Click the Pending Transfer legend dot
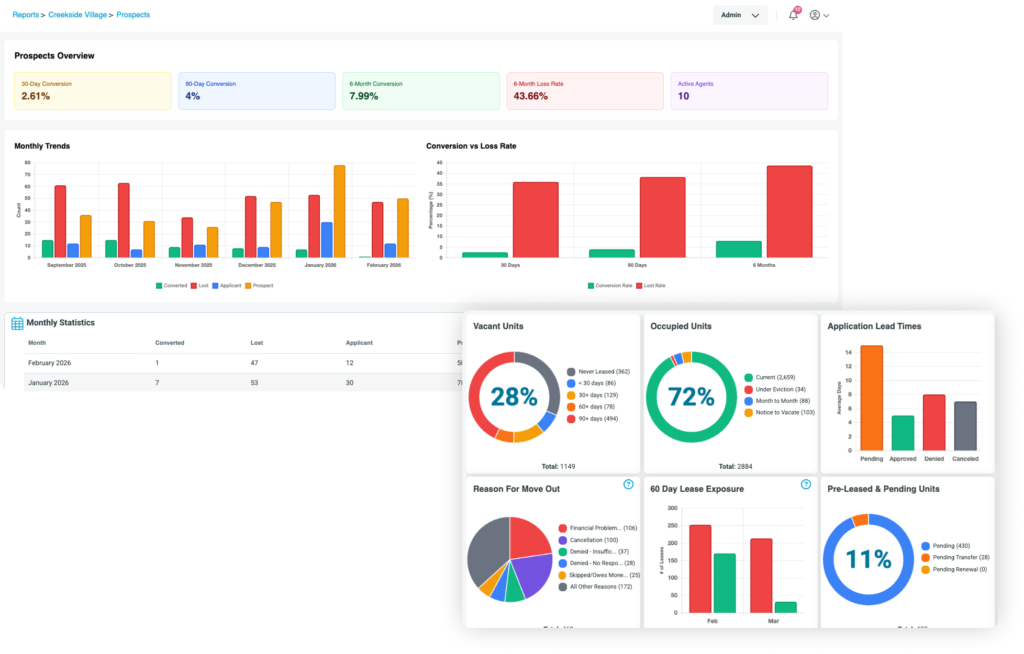The width and height of the screenshot is (1024, 654). tap(924, 558)
